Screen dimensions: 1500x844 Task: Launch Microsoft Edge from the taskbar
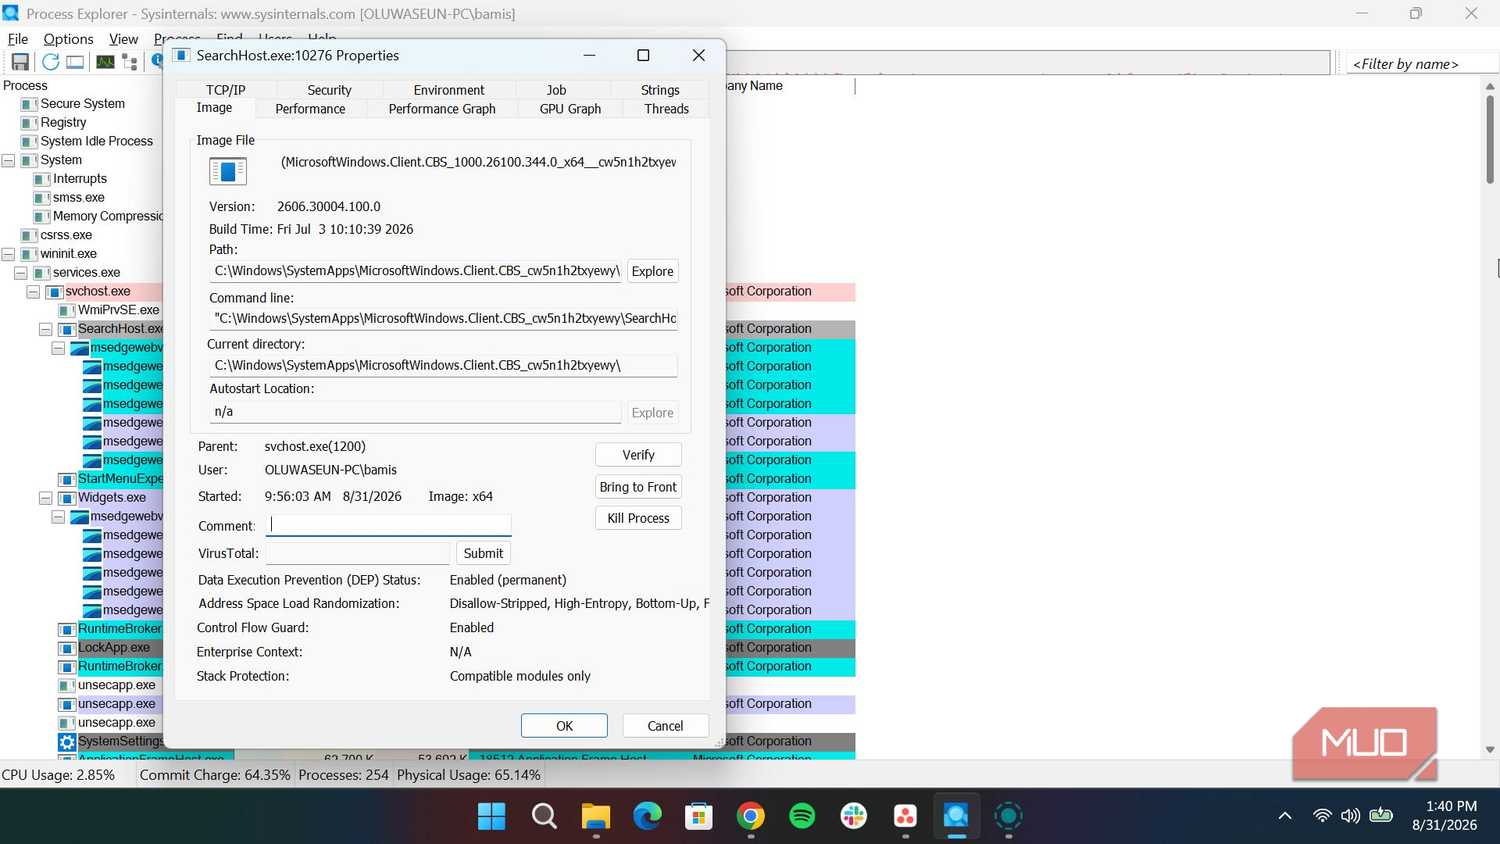click(x=648, y=816)
